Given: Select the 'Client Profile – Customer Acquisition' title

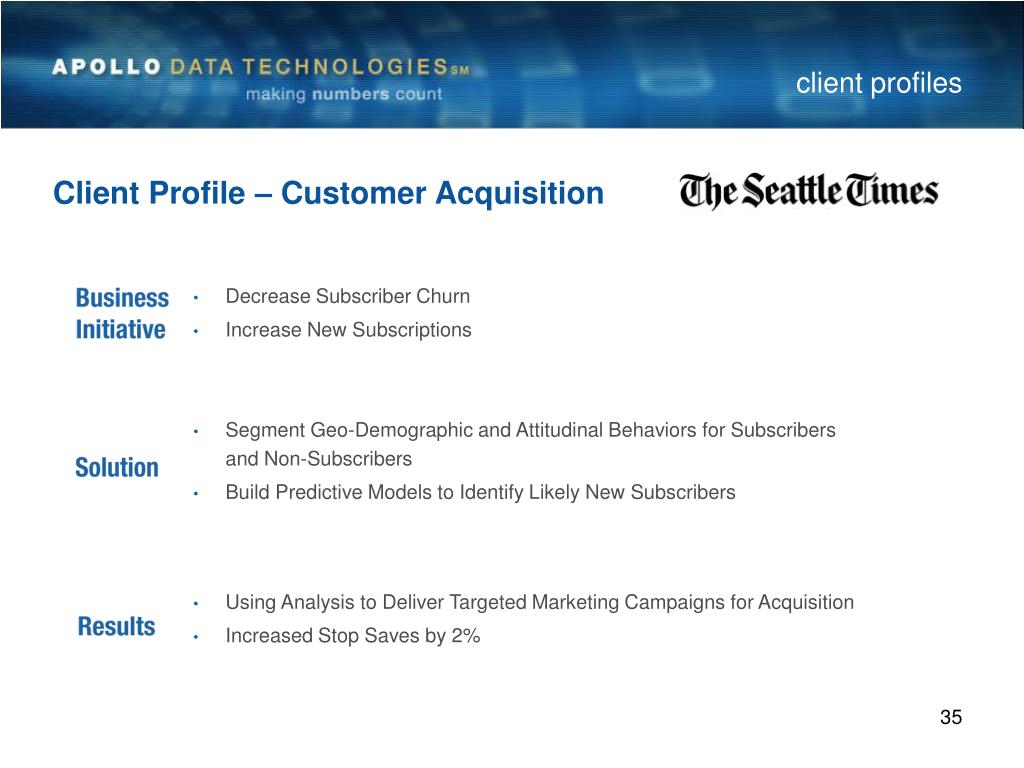Looking at the screenshot, I should click(328, 193).
